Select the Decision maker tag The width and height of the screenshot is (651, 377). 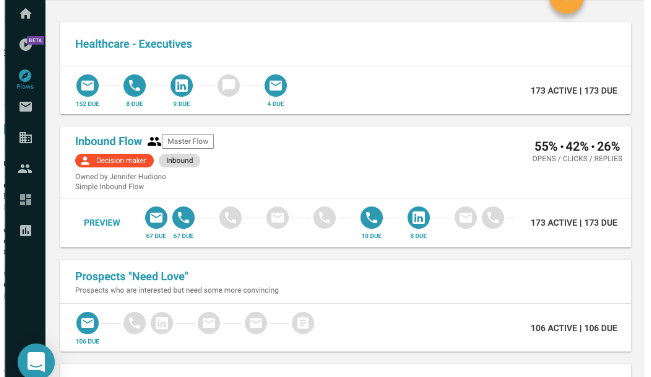114,160
